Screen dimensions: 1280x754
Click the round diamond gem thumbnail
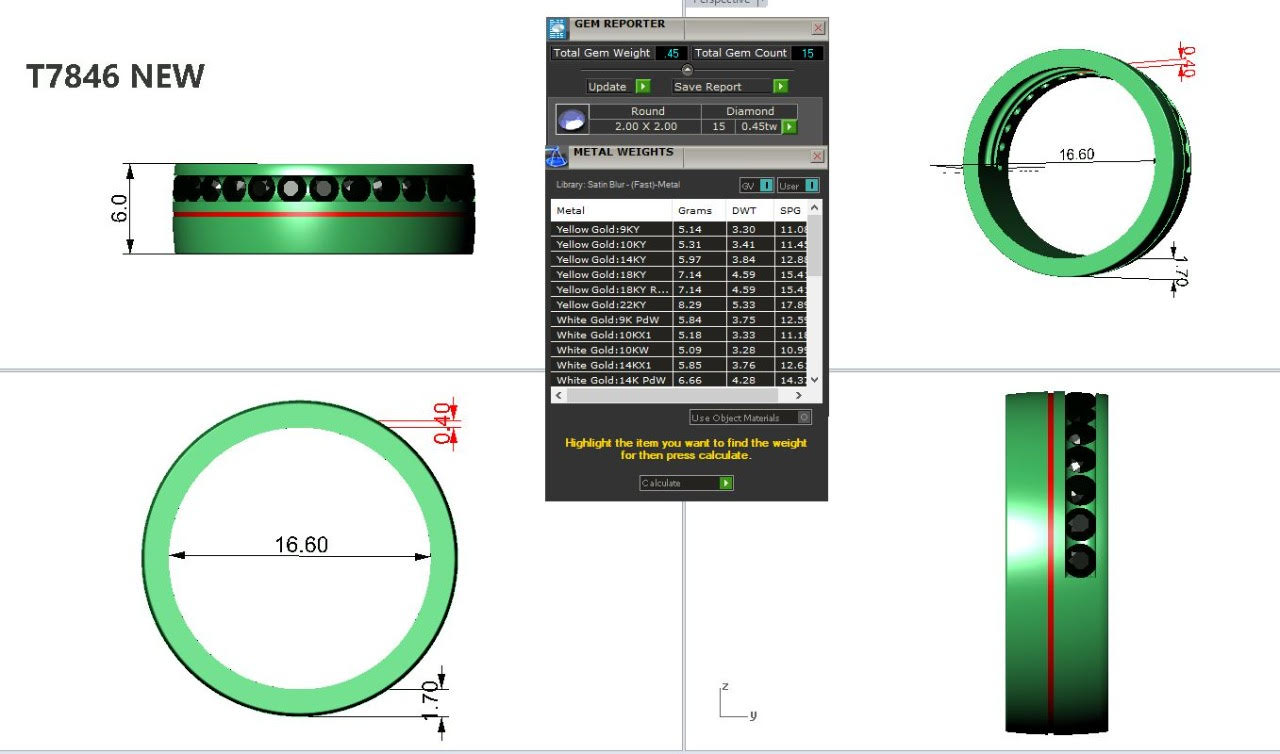pyautogui.click(x=571, y=120)
